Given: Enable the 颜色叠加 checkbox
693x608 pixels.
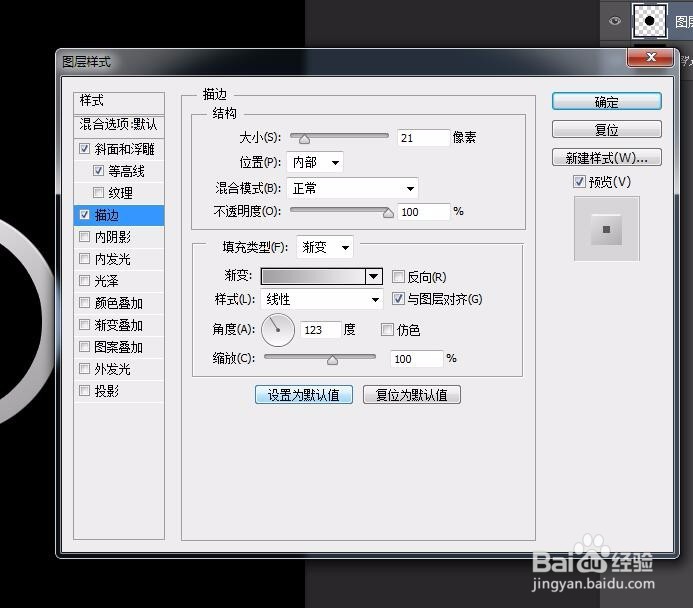Looking at the screenshot, I should click(x=84, y=303).
